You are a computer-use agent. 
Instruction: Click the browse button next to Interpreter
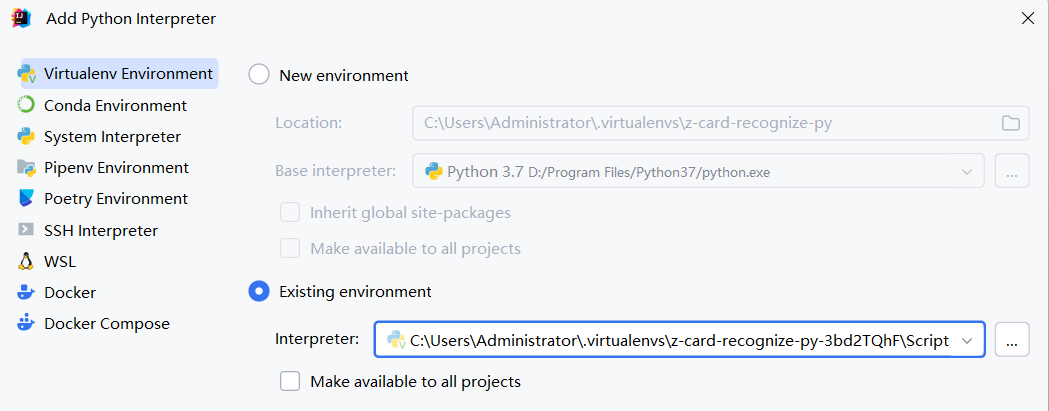coord(1012,339)
